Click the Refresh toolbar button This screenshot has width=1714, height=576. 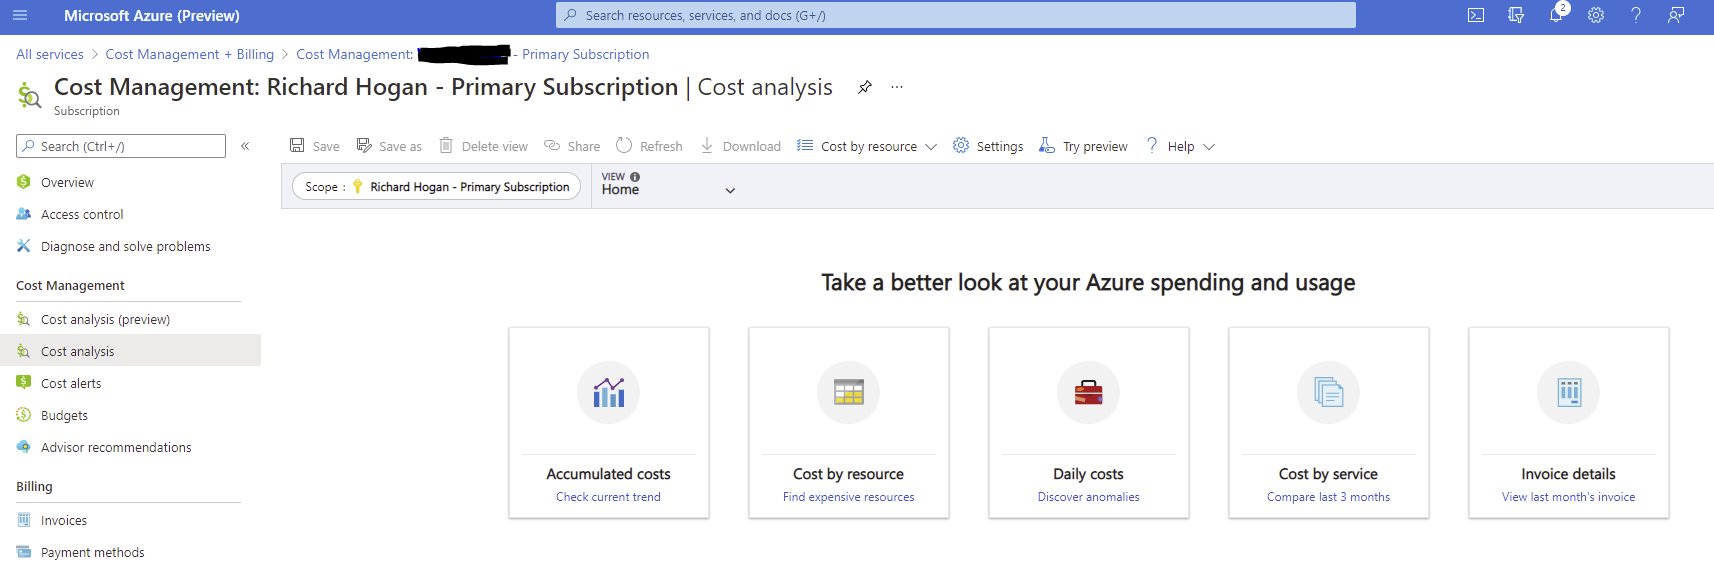(649, 146)
